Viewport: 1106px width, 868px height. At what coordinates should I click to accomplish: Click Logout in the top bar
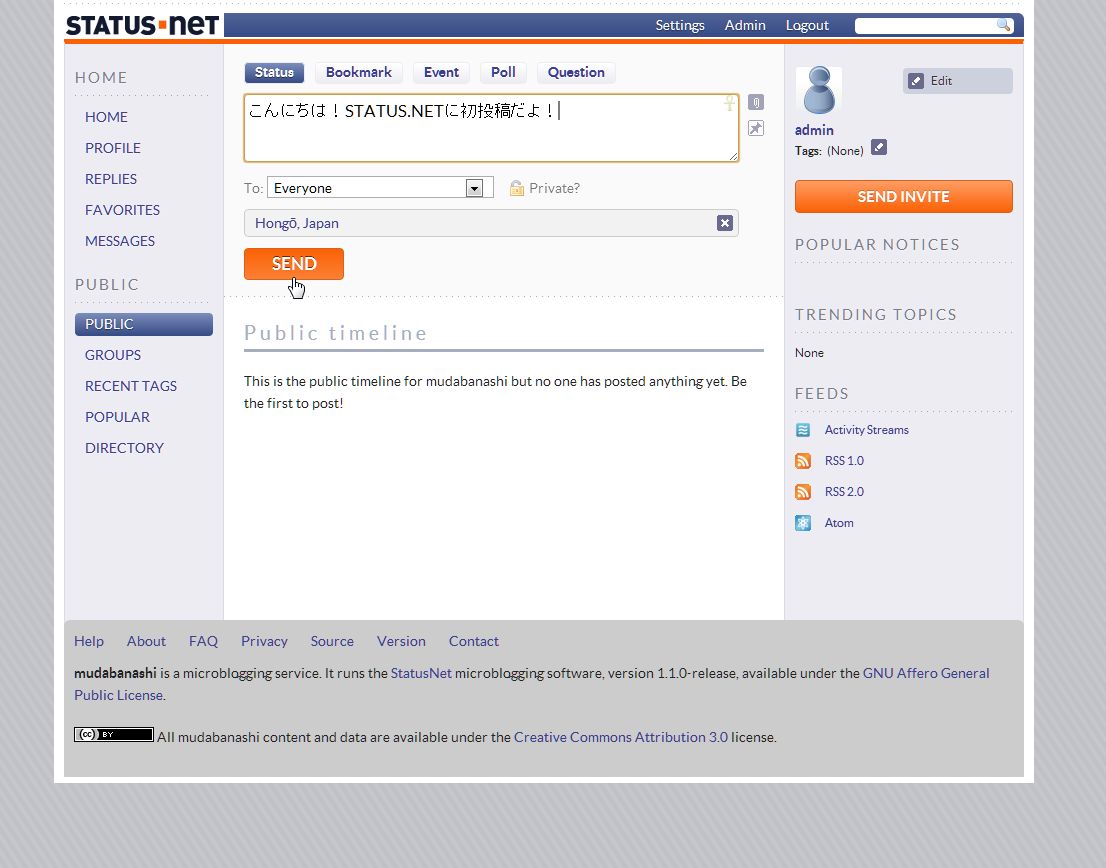click(807, 25)
